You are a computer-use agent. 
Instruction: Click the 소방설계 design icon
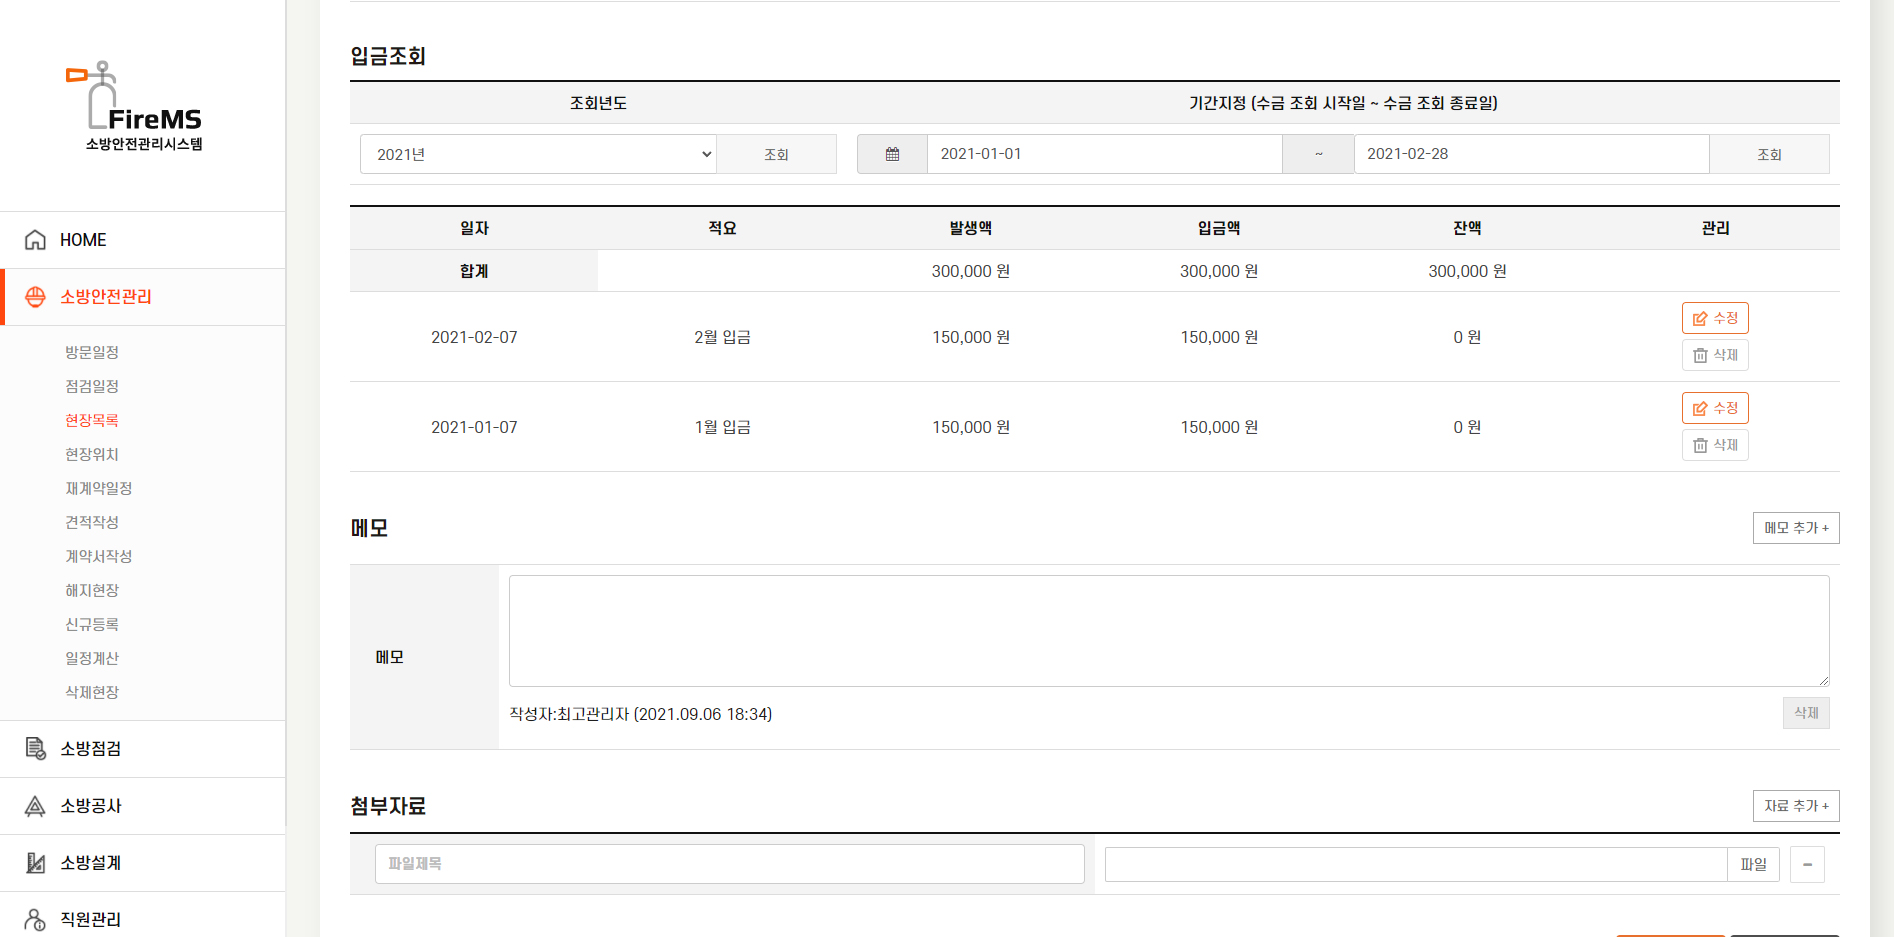coord(35,863)
